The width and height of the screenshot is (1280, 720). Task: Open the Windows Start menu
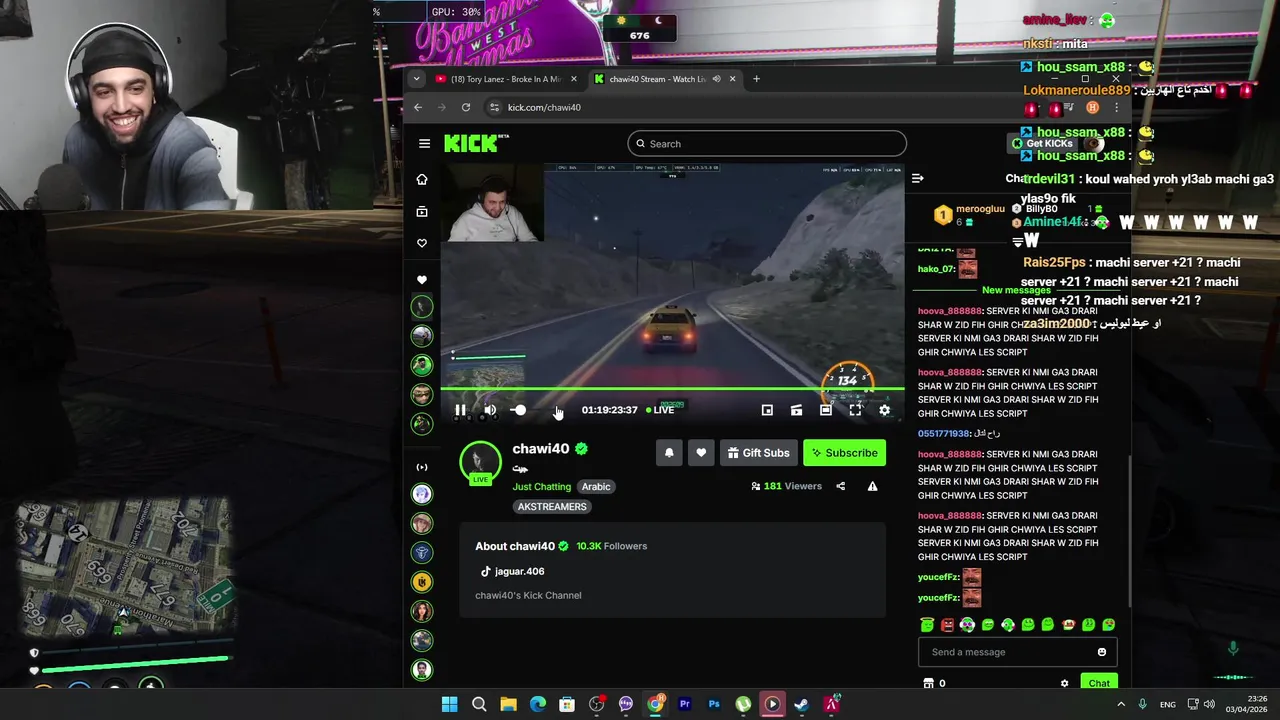(x=450, y=704)
